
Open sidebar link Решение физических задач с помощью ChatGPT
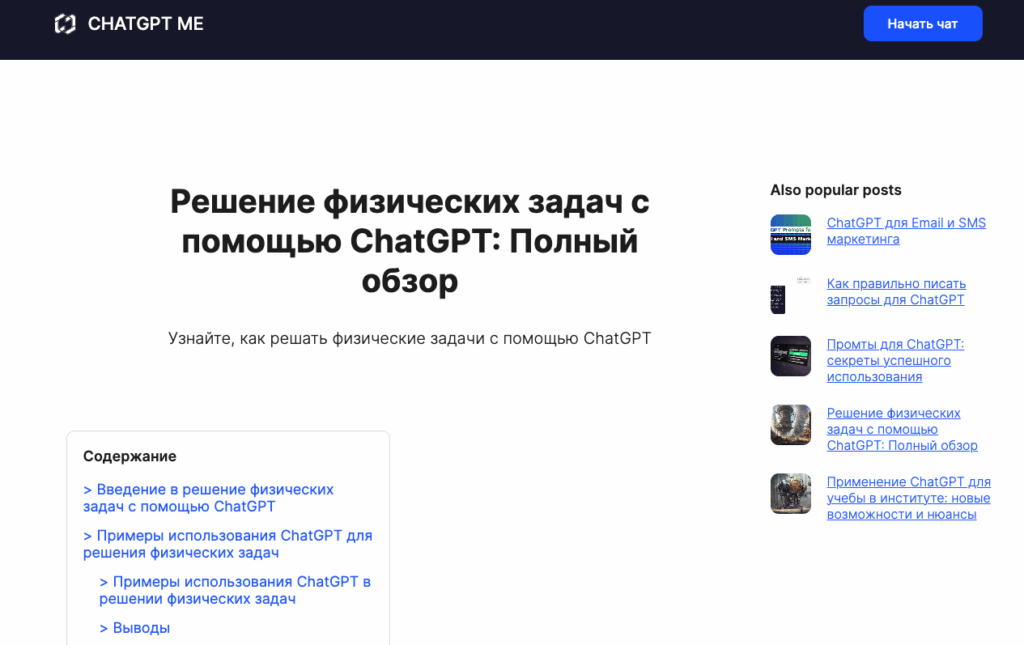click(902, 430)
